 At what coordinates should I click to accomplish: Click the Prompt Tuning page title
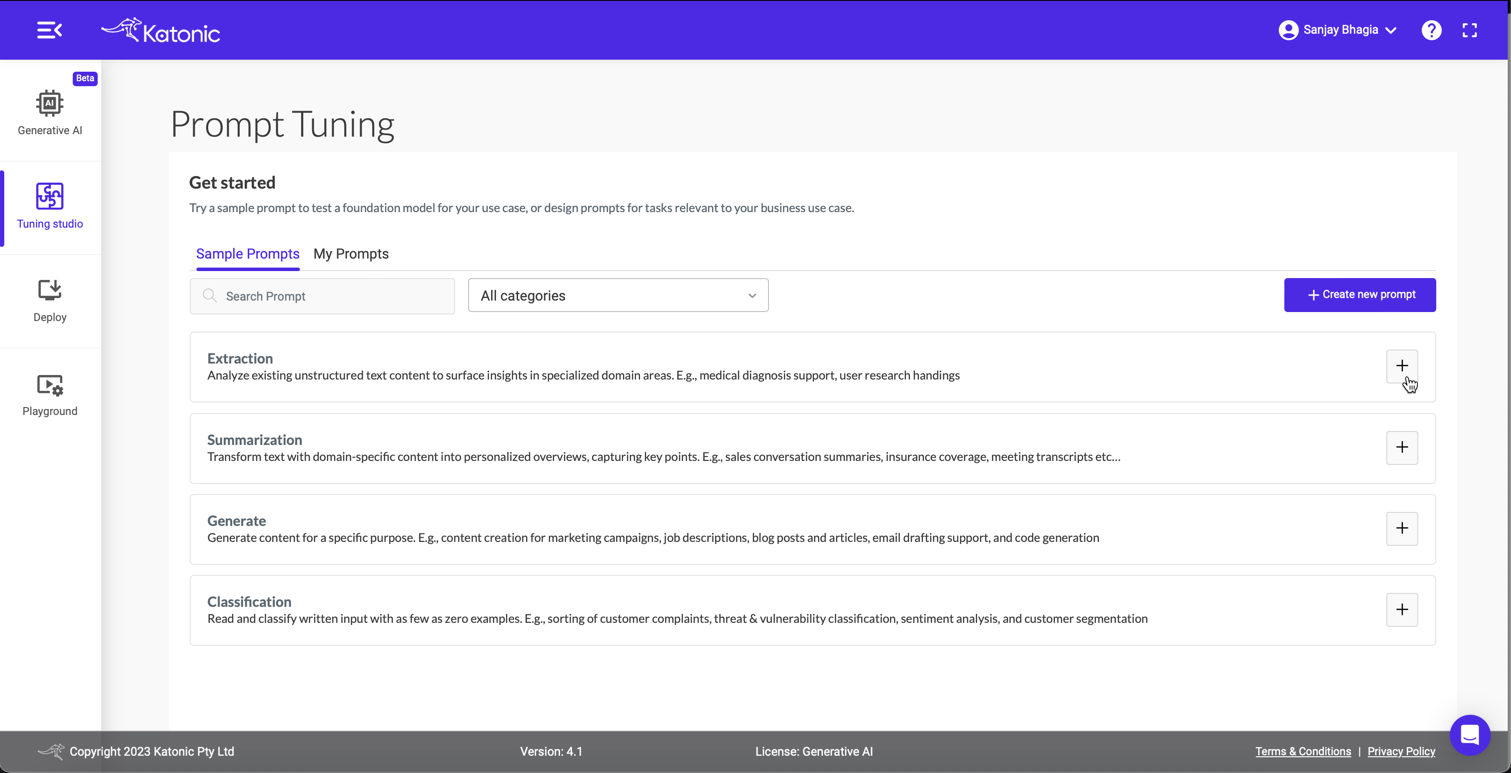282,124
